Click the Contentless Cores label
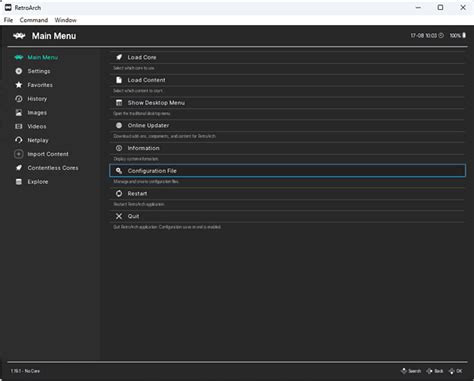Image resolution: width=474 pixels, height=381 pixels. [x=53, y=168]
